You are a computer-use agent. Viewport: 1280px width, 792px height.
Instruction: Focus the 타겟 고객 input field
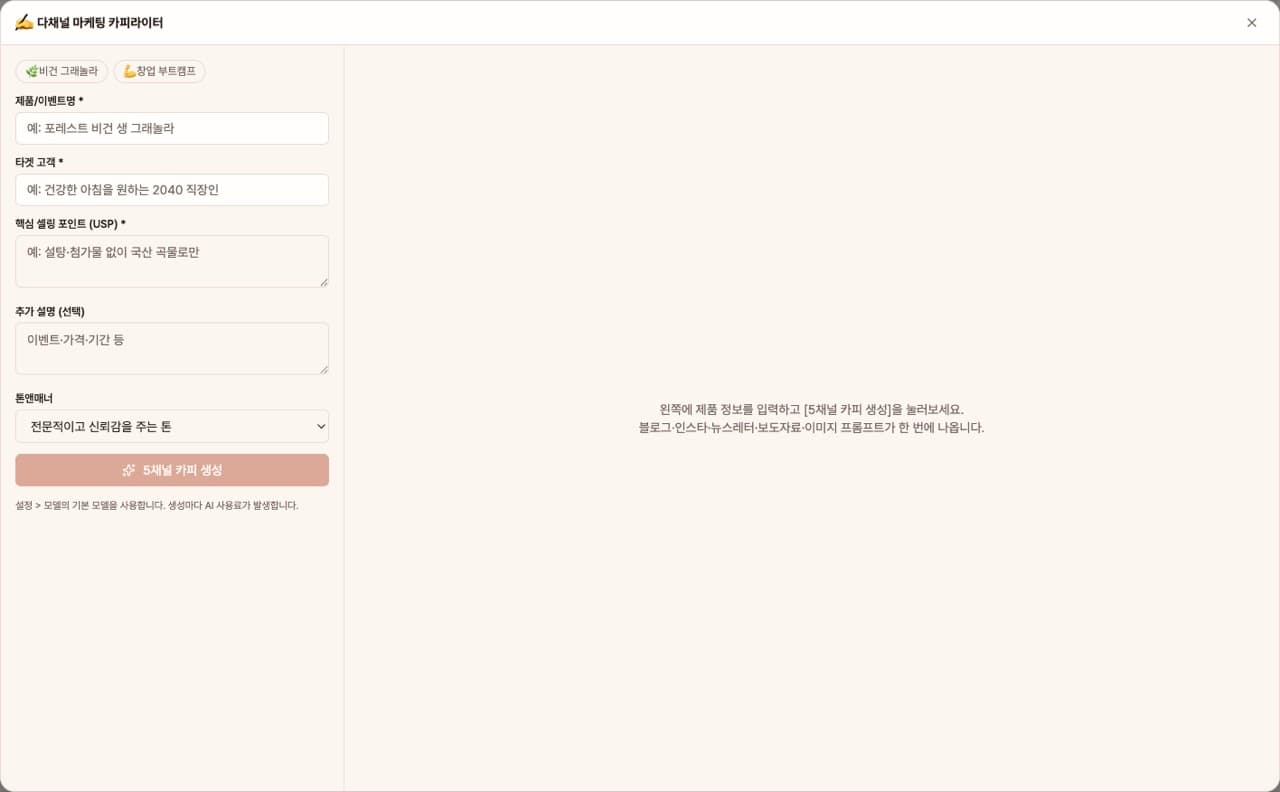172,190
